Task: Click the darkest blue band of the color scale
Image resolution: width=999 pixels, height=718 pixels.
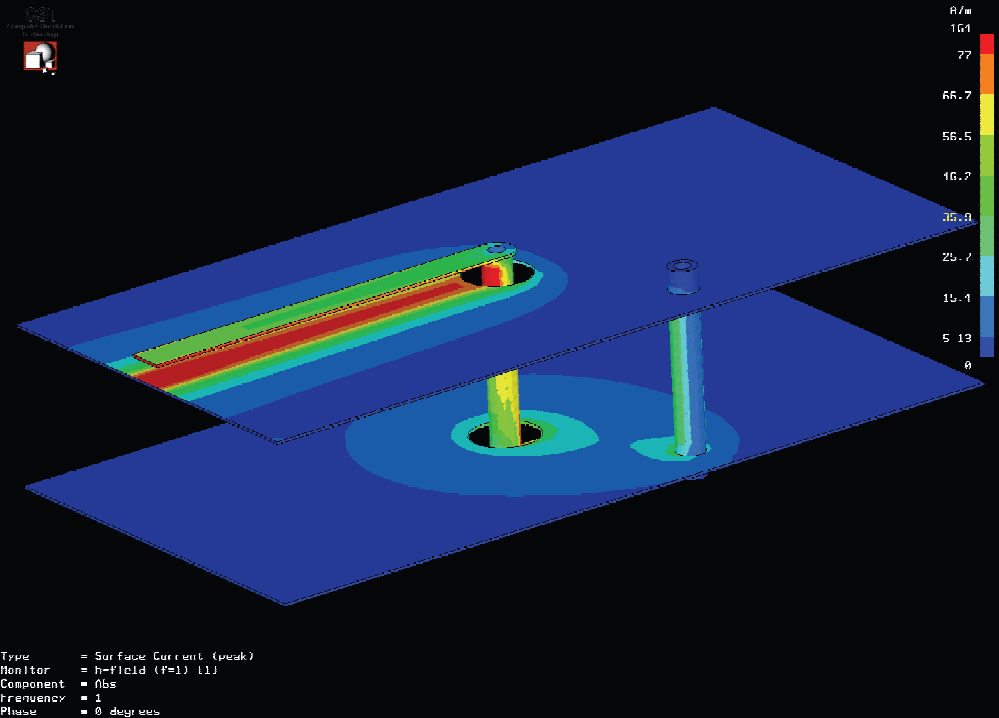Action: (986, 347)
